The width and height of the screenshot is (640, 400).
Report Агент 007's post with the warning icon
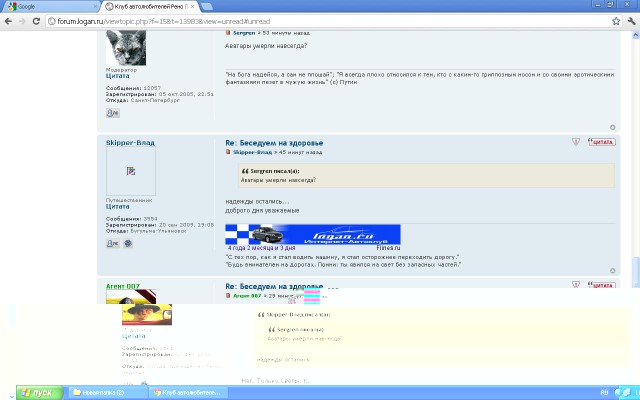pos(576,284)
